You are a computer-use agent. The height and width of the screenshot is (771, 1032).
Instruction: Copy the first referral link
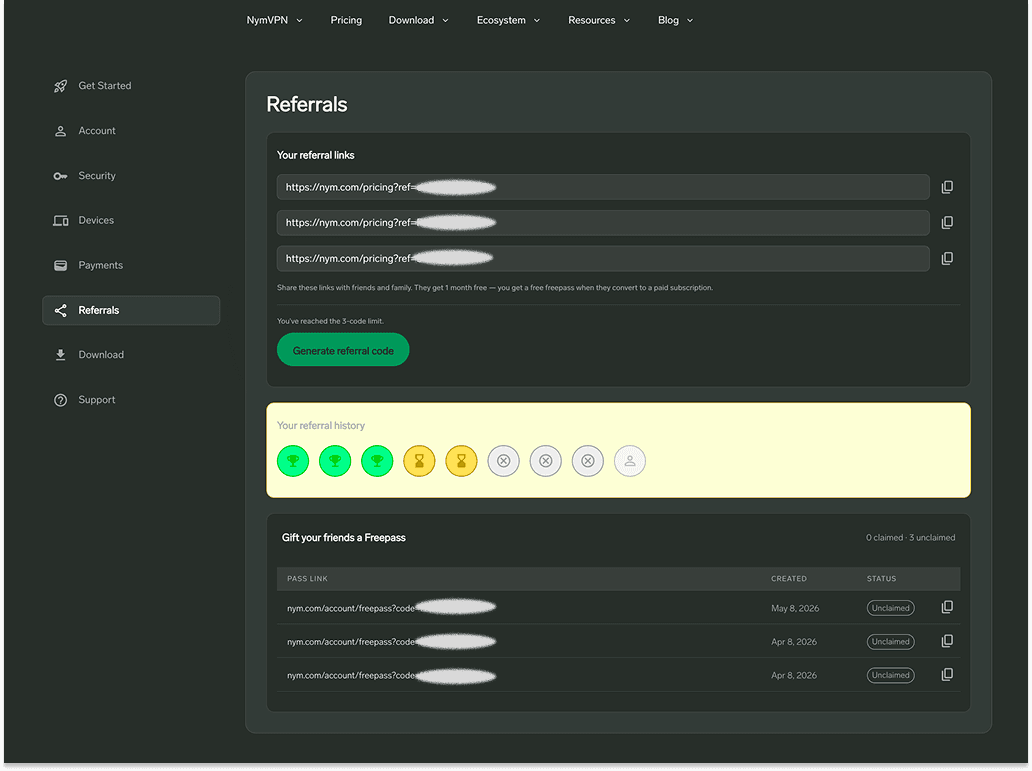(x=947, y=187)
